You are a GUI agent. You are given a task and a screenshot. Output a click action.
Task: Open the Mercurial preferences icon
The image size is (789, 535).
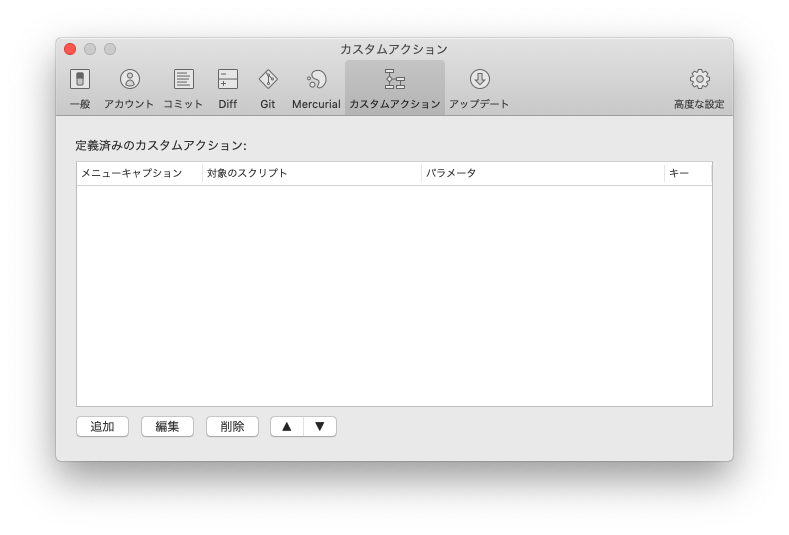coord(317,79)
